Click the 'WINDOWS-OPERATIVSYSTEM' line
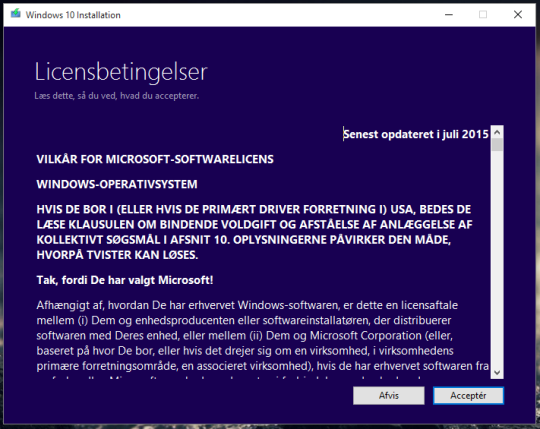Image resolution: width=540 pixels, height=429 pixels. (x=117, y=184)
